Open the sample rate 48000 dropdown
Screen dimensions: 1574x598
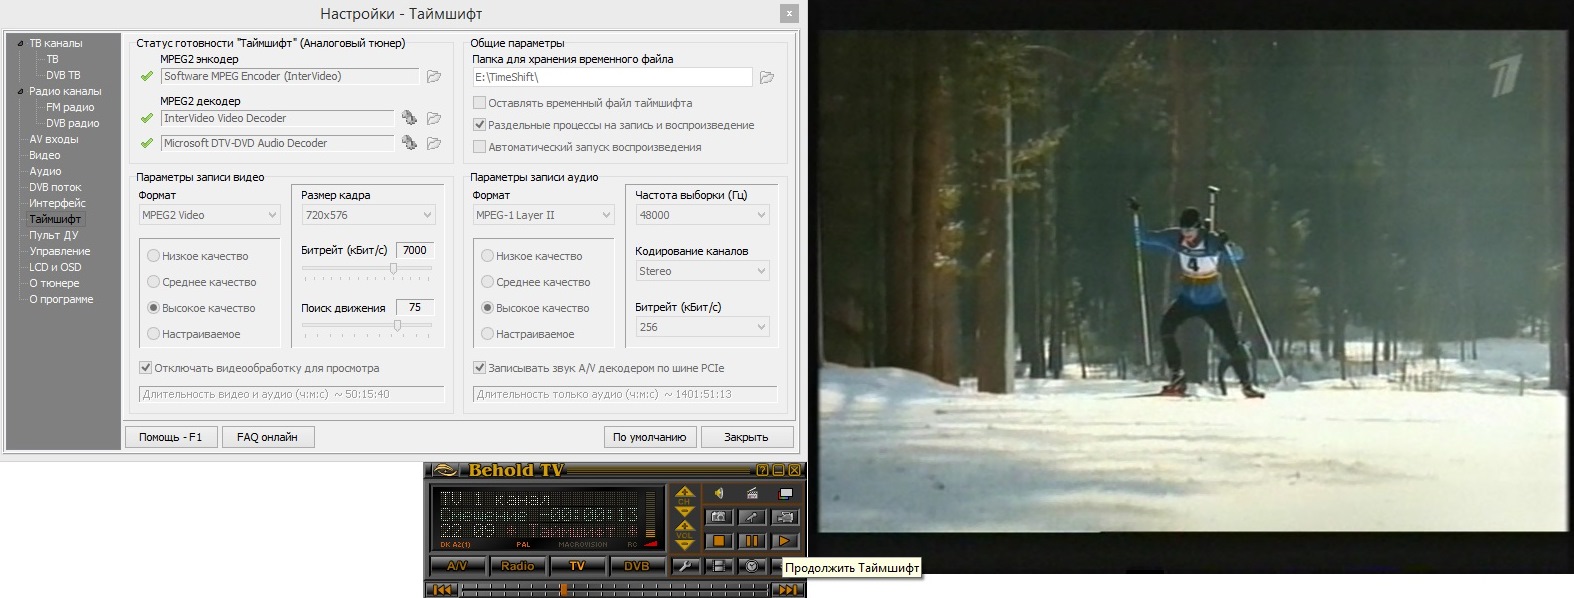[x=702, y=215]
